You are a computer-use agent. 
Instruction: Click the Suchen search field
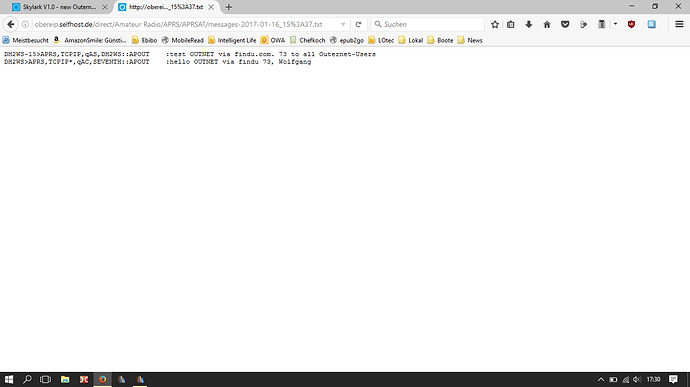(x=428, y=24)
